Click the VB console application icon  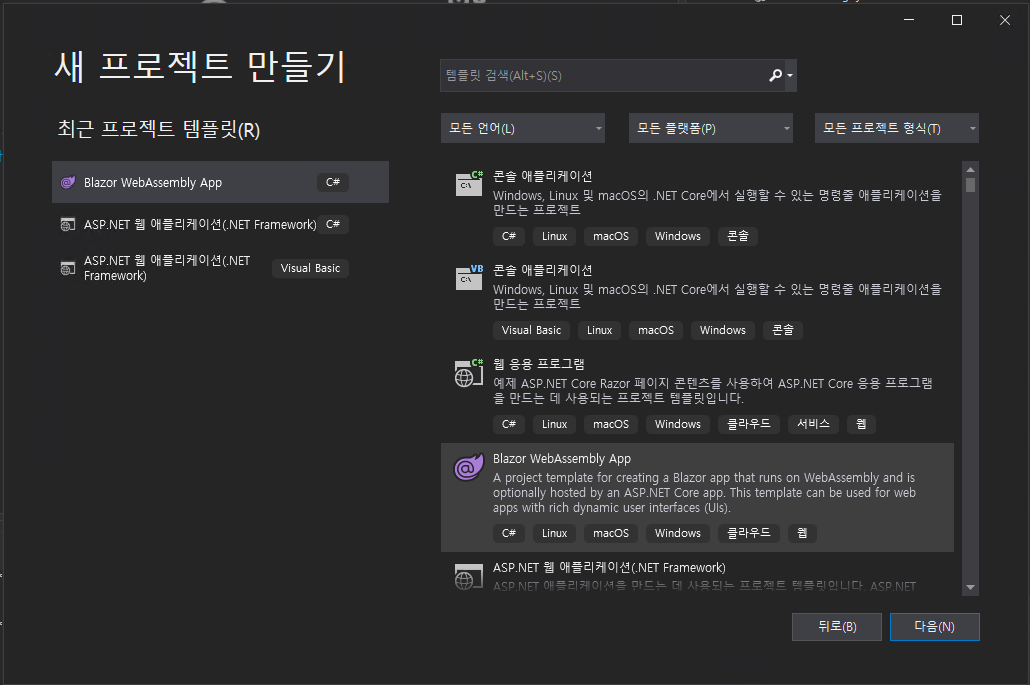pyautogui.click(x=469, y=278)
